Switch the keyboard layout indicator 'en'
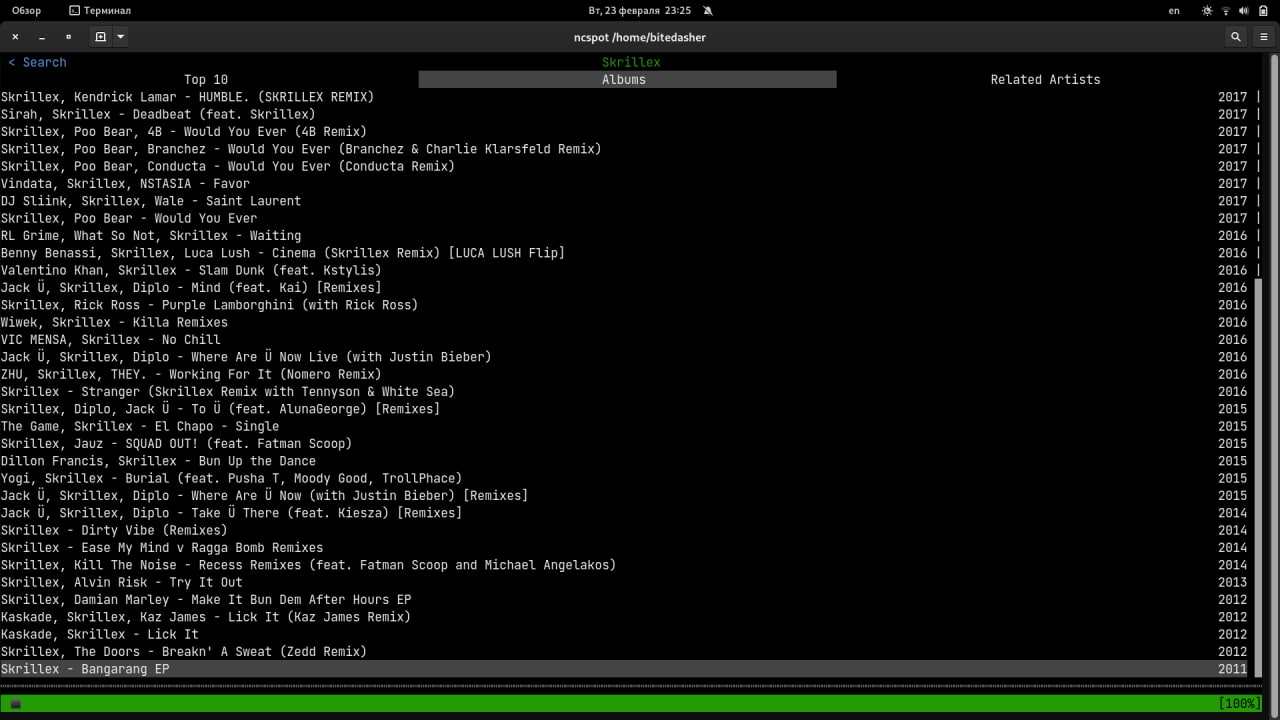 coord(1174,11)
